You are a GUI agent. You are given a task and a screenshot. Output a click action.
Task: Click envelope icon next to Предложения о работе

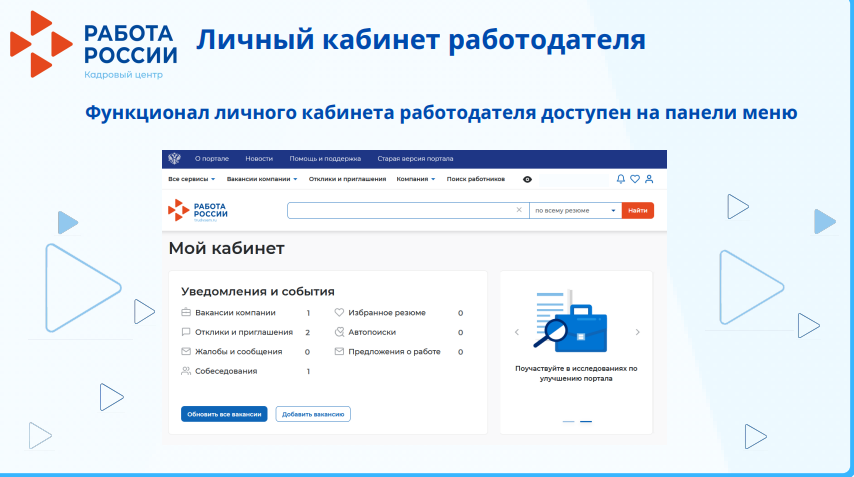click(x=339, y=351)
